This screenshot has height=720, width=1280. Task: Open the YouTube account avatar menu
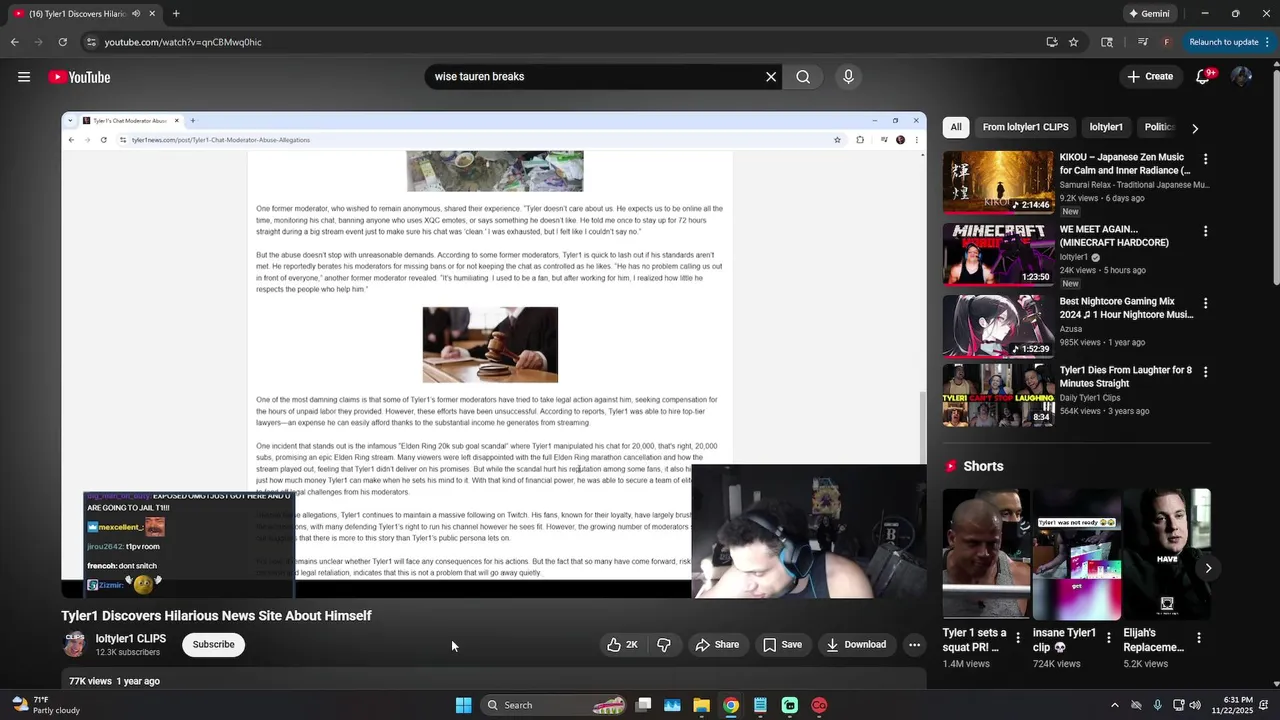(x=1241, y=77)
